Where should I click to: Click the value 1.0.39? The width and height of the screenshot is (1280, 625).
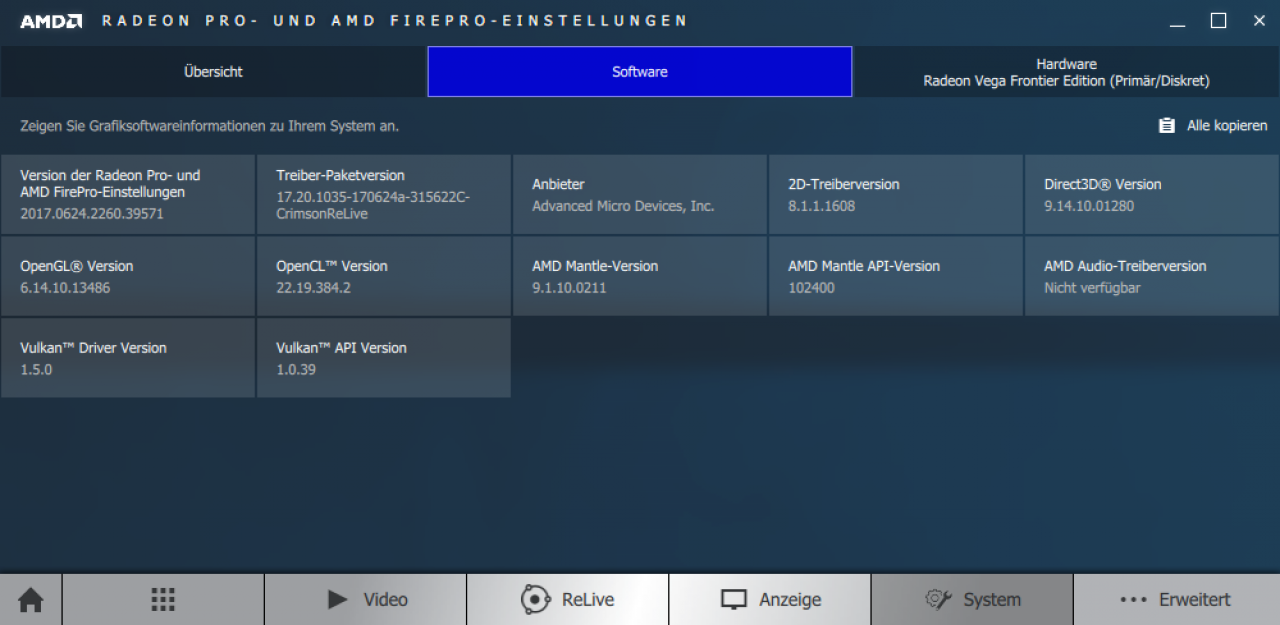coord(296,370)
